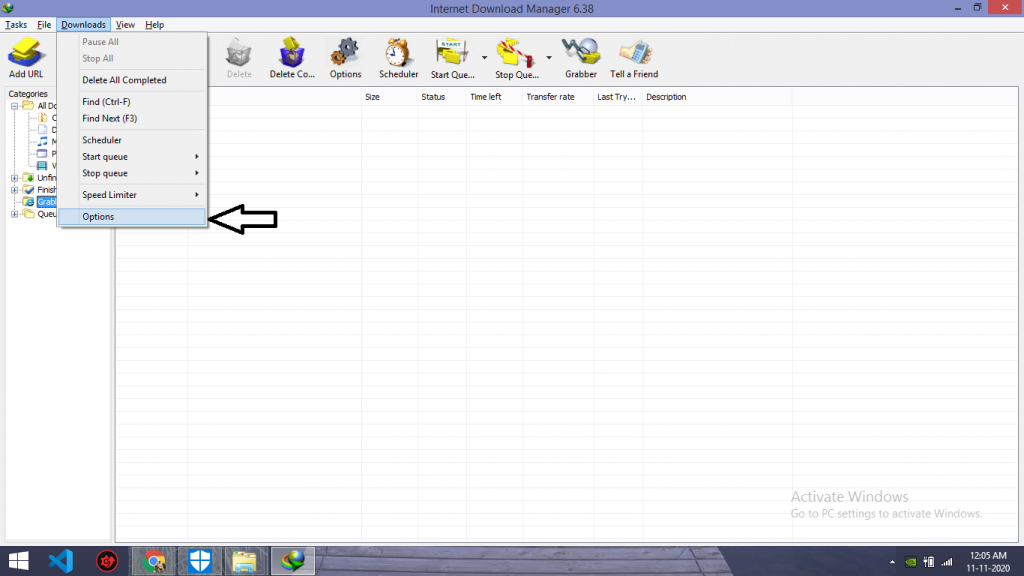
Task: Expand the Unfinished category node
Action: pos(14,178)
